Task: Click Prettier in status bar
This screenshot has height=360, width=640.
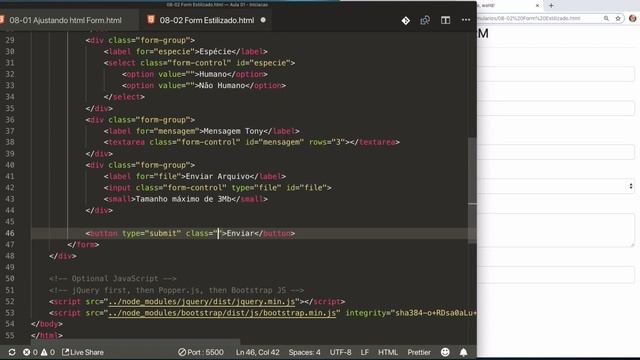Action: pyautogui.click(x=419, y=352)
